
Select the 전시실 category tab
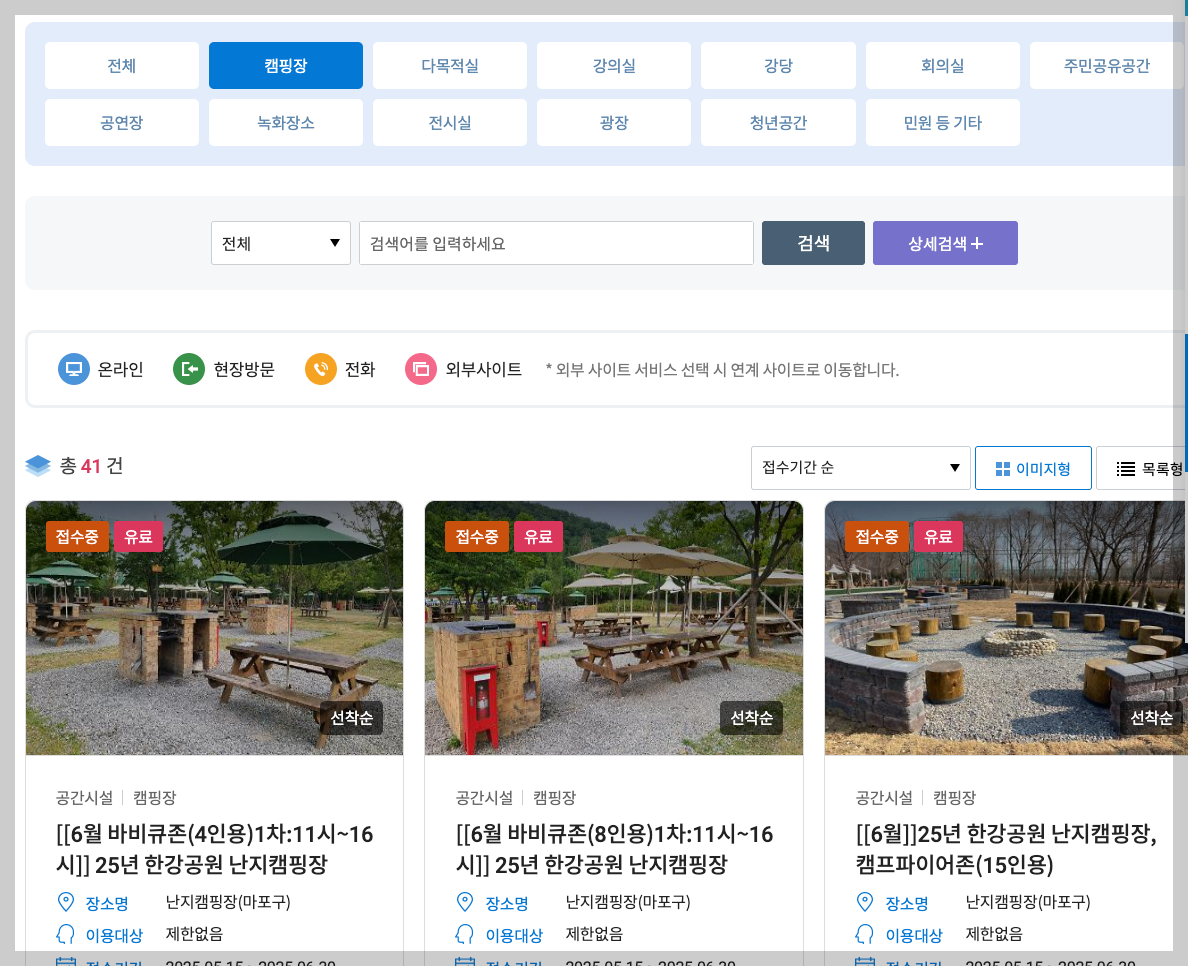tap(449, 122)
